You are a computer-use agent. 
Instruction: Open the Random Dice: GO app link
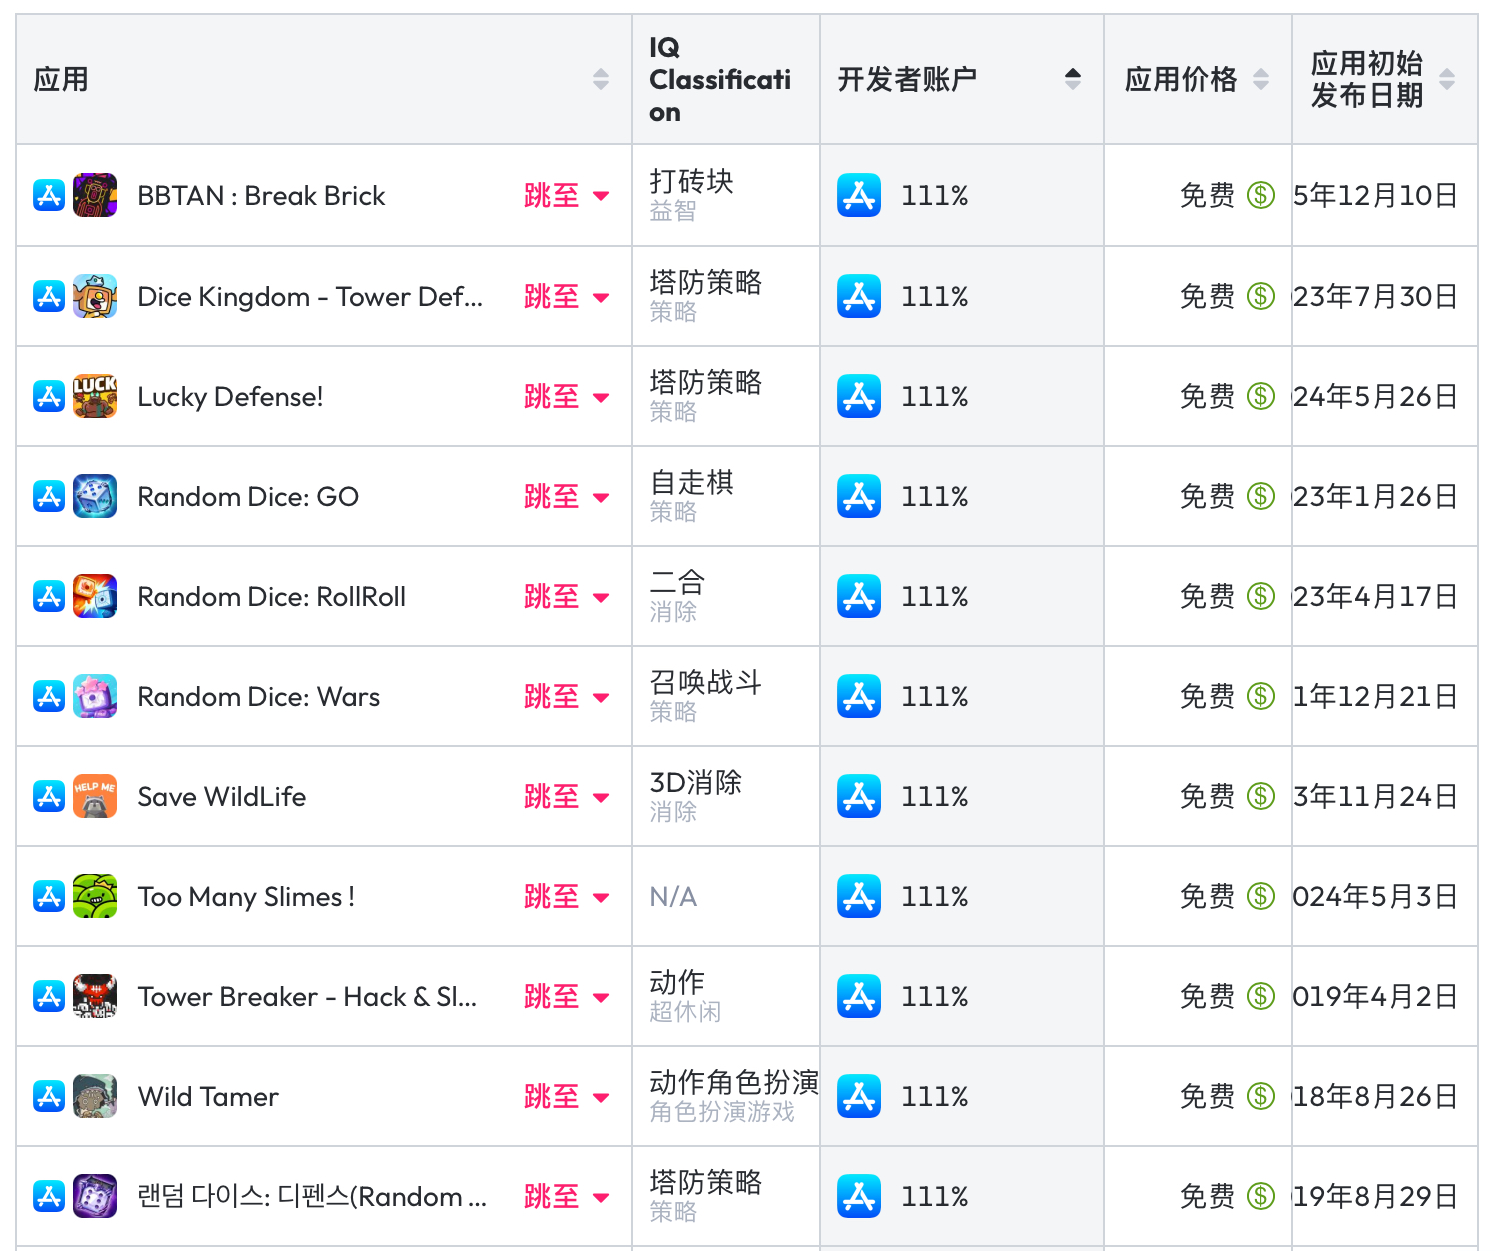pos(248,497)
